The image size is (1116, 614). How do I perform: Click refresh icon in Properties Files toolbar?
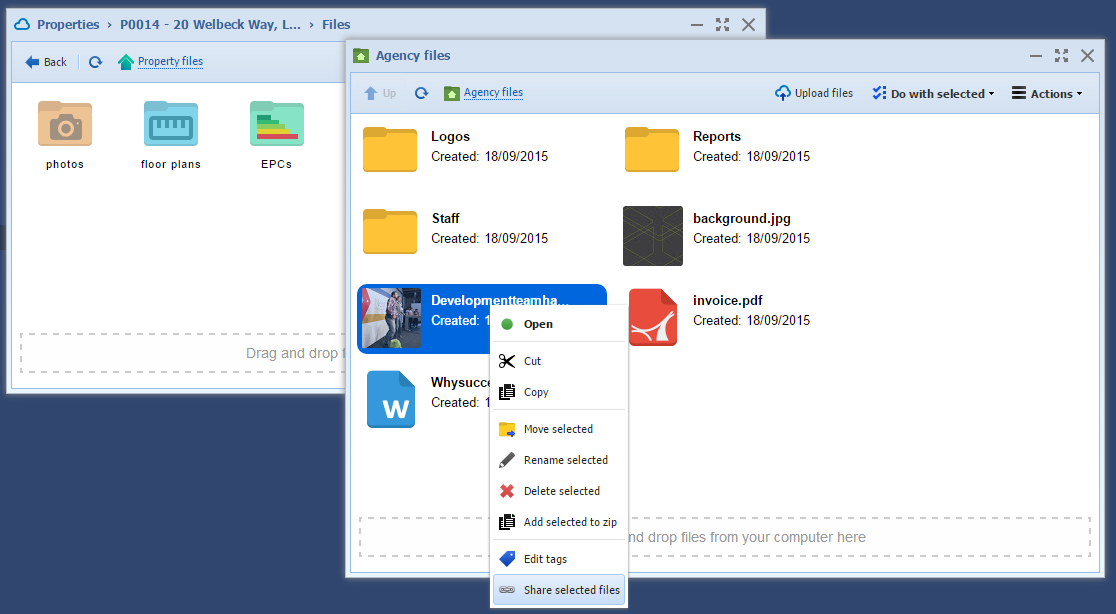95,62
